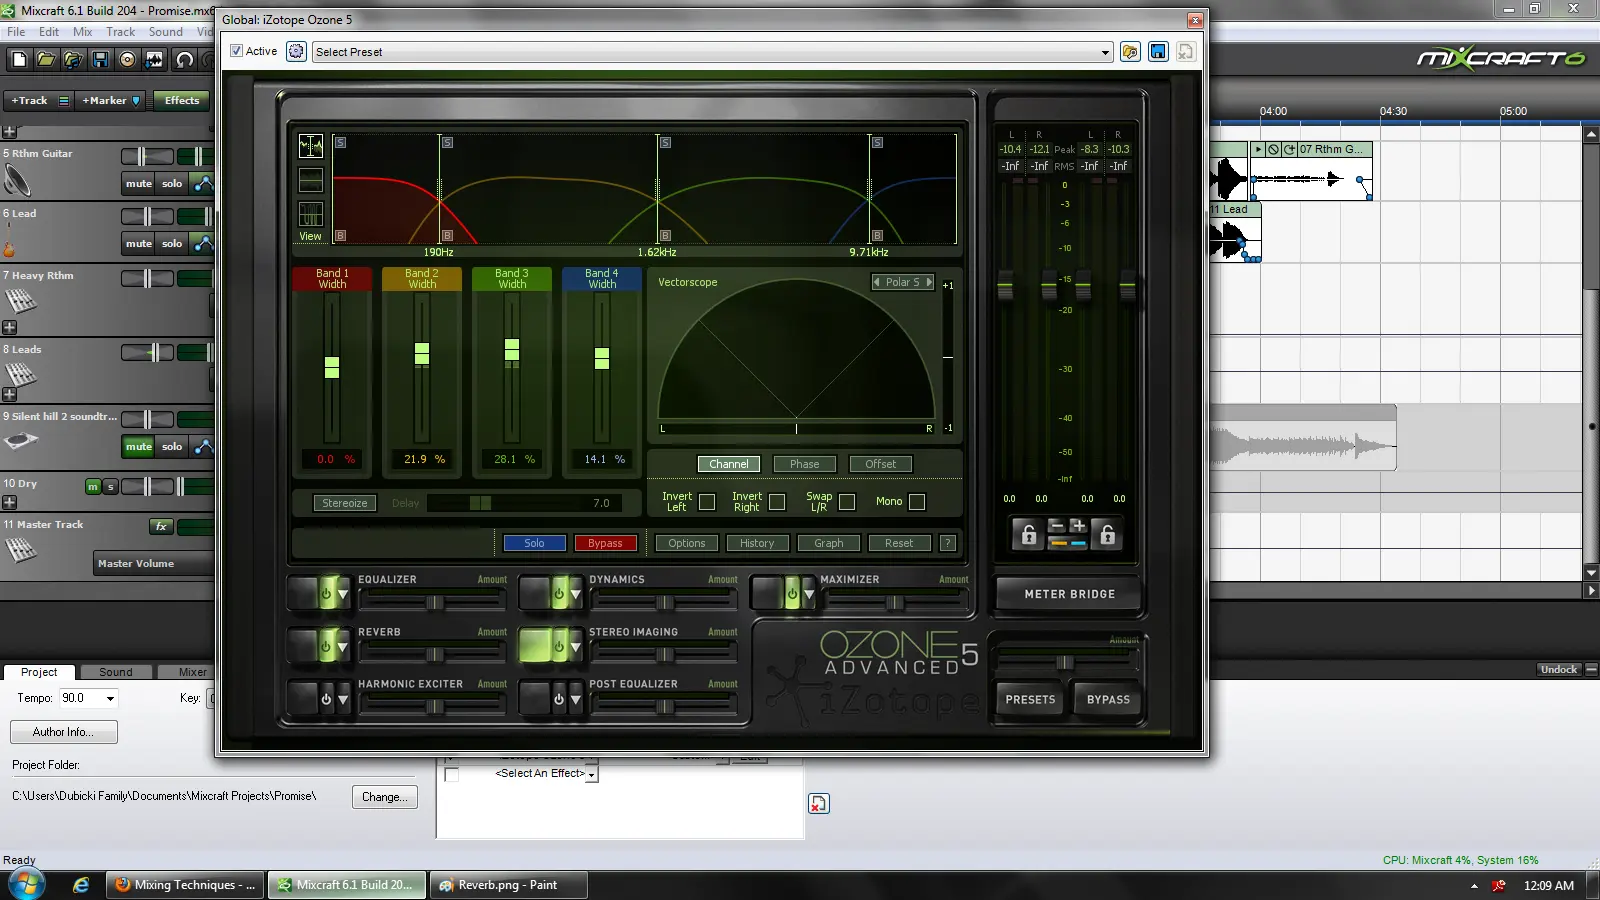Toggle mute on the 10 Dry track
Viewport: 1600px width, 900px height.
[x=93, y=487]
